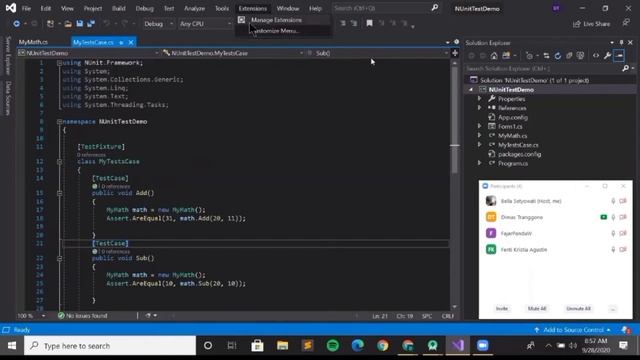Open the editor zoom 100 % dropdown

31,316
